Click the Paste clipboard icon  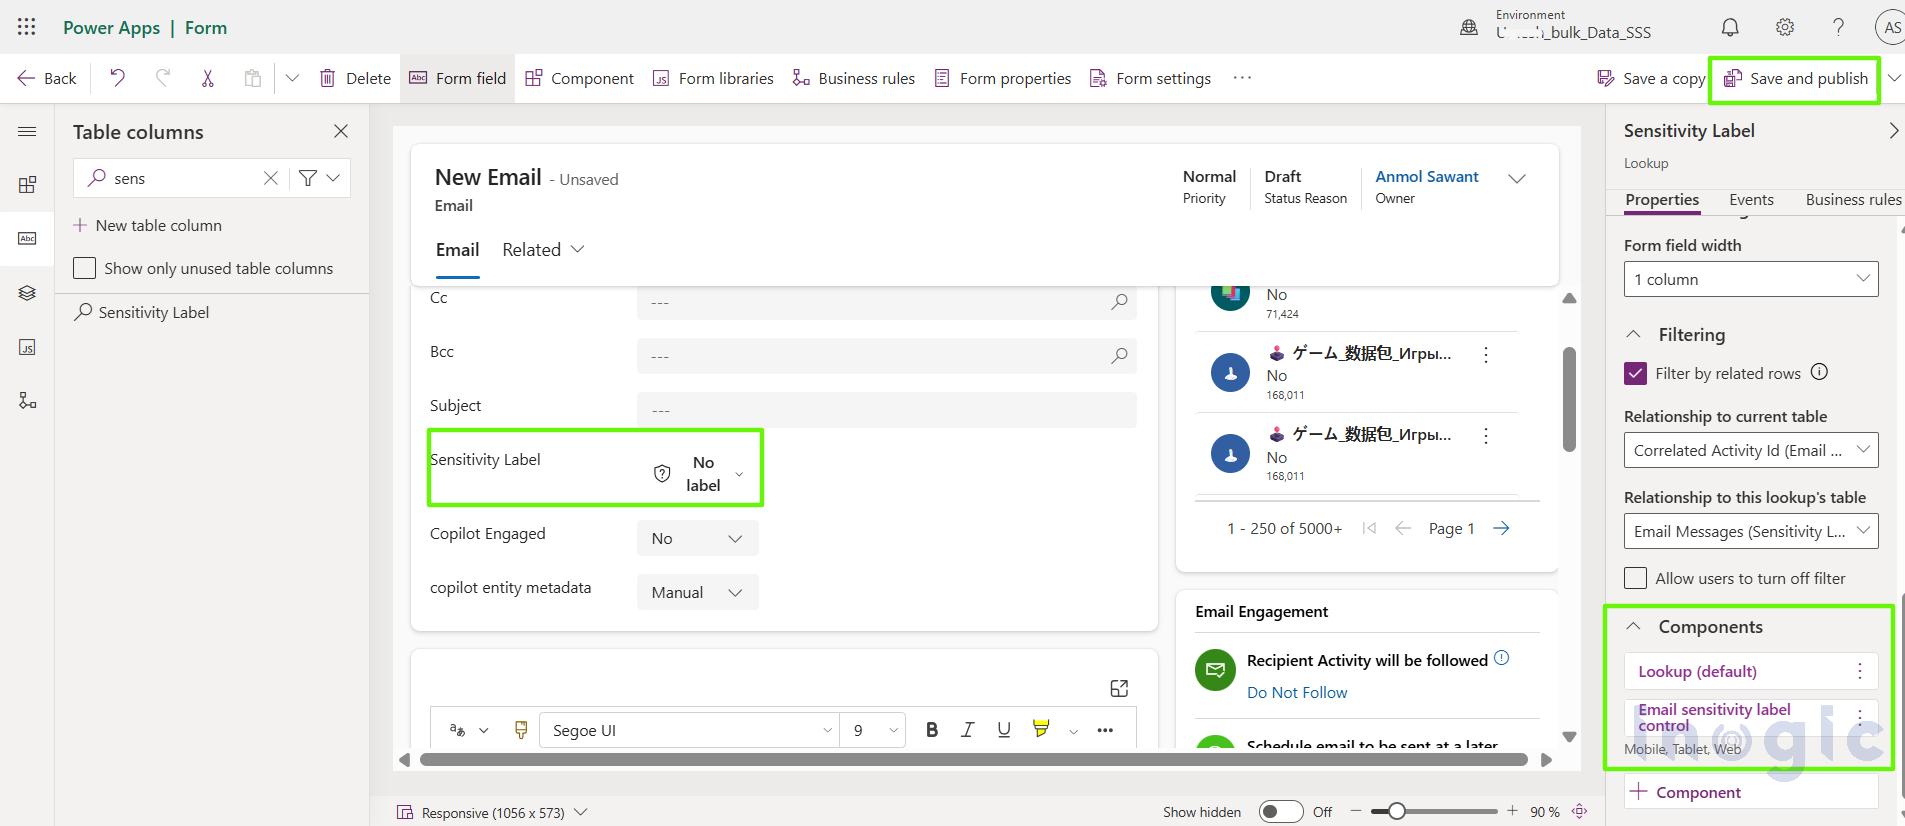[x=253, y=78]
